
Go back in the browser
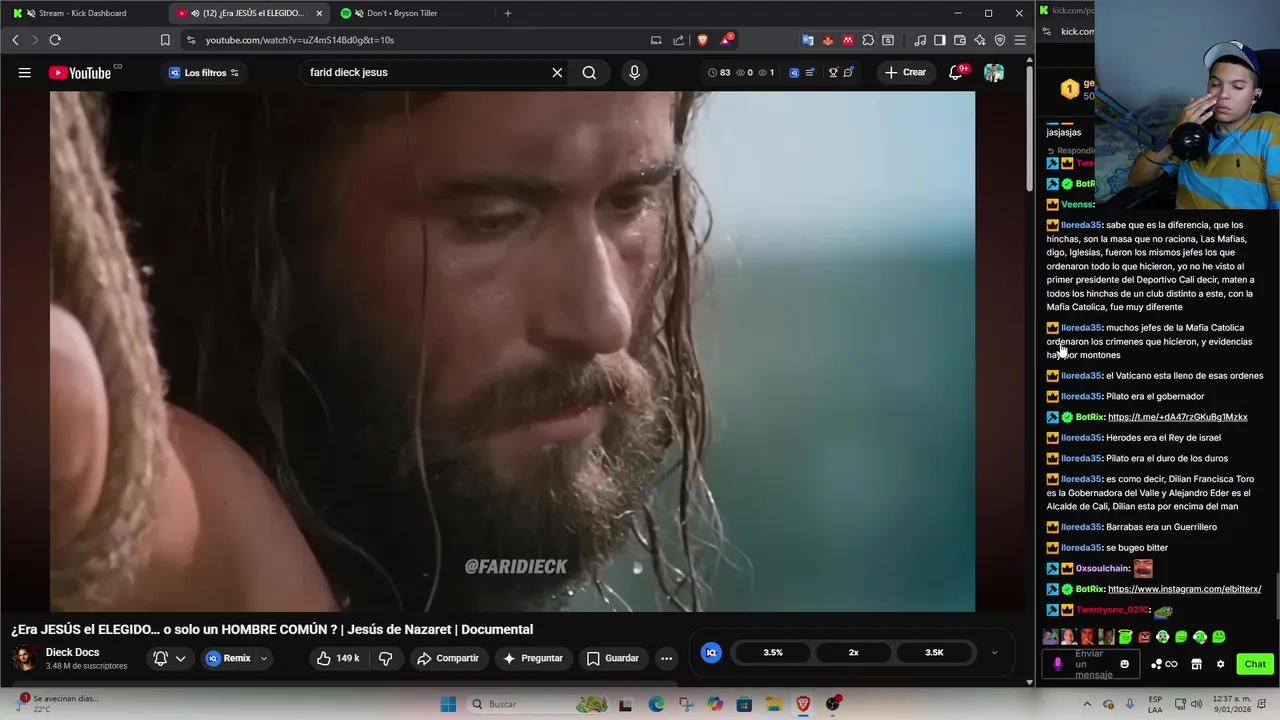point(15,40)
